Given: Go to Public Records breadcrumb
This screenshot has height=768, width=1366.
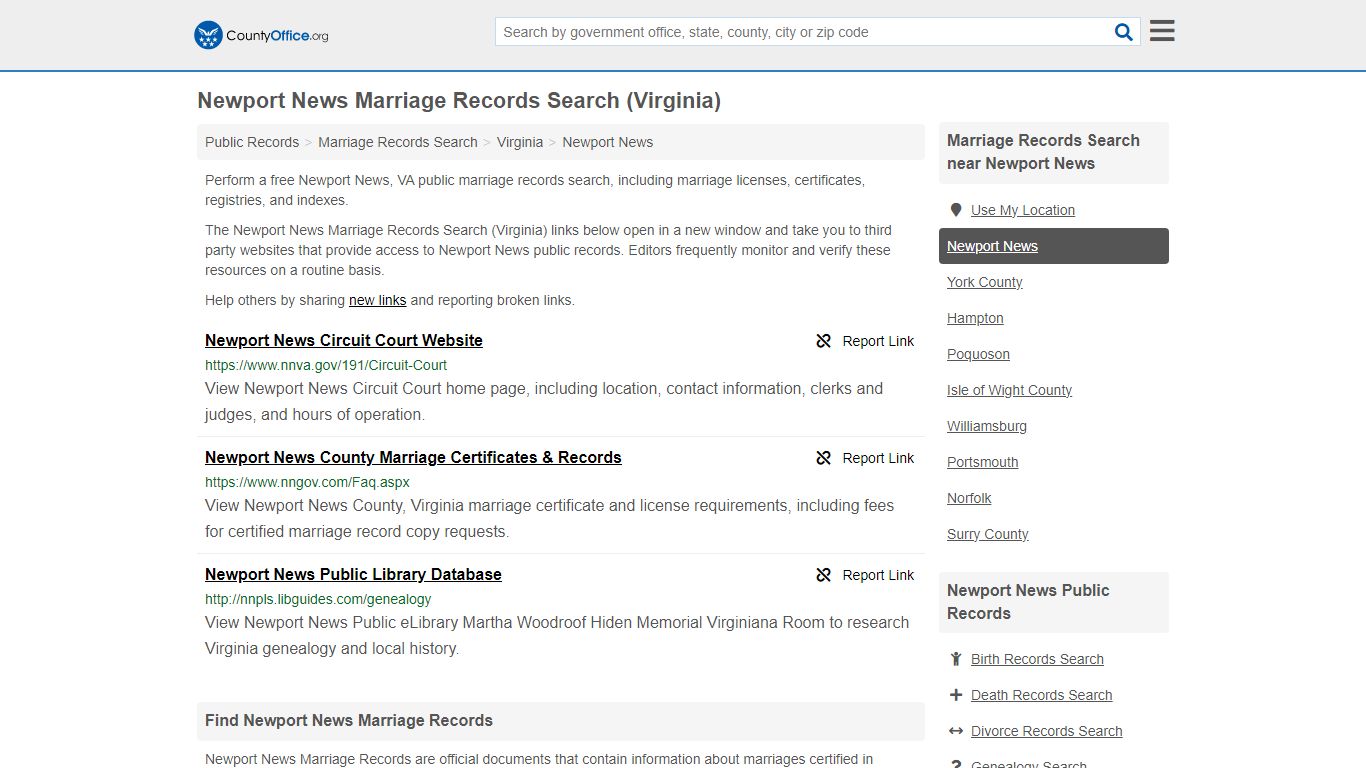Looking at the screenshot, I should click(252, 142).
